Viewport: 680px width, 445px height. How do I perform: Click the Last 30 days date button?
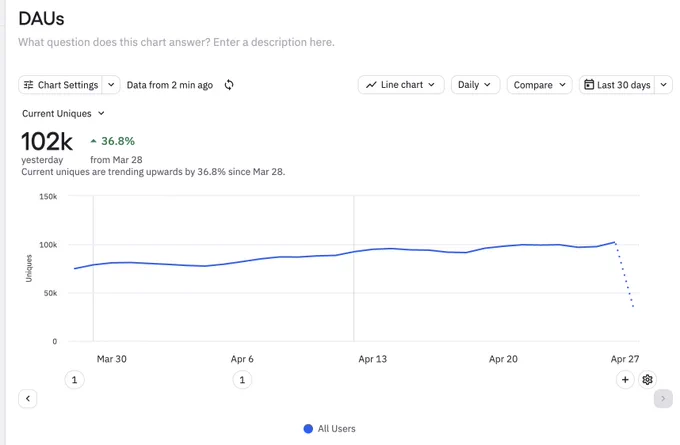(x=617, y=85)
